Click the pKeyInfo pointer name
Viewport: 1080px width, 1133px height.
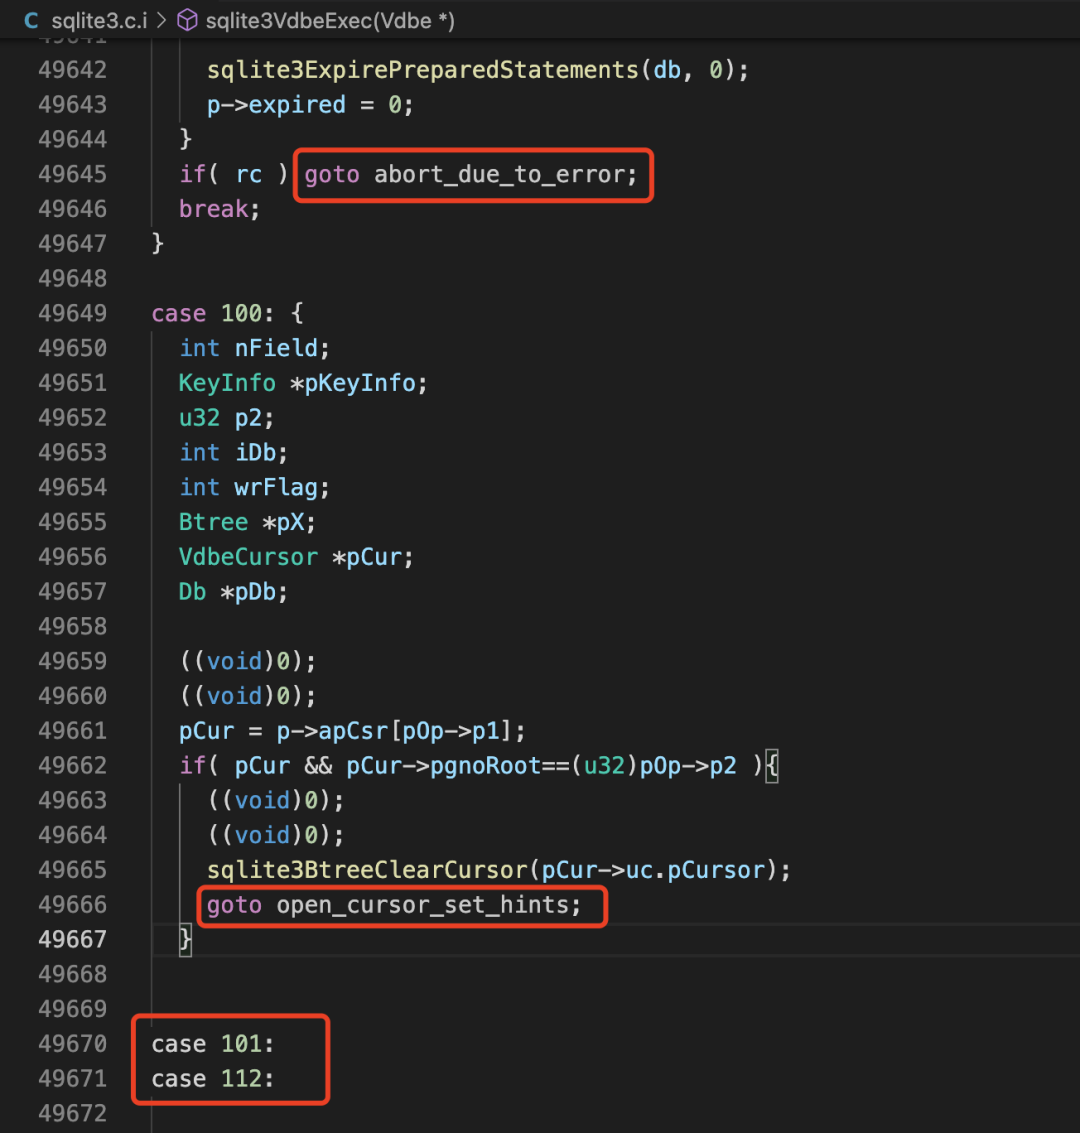click(359, 383)
